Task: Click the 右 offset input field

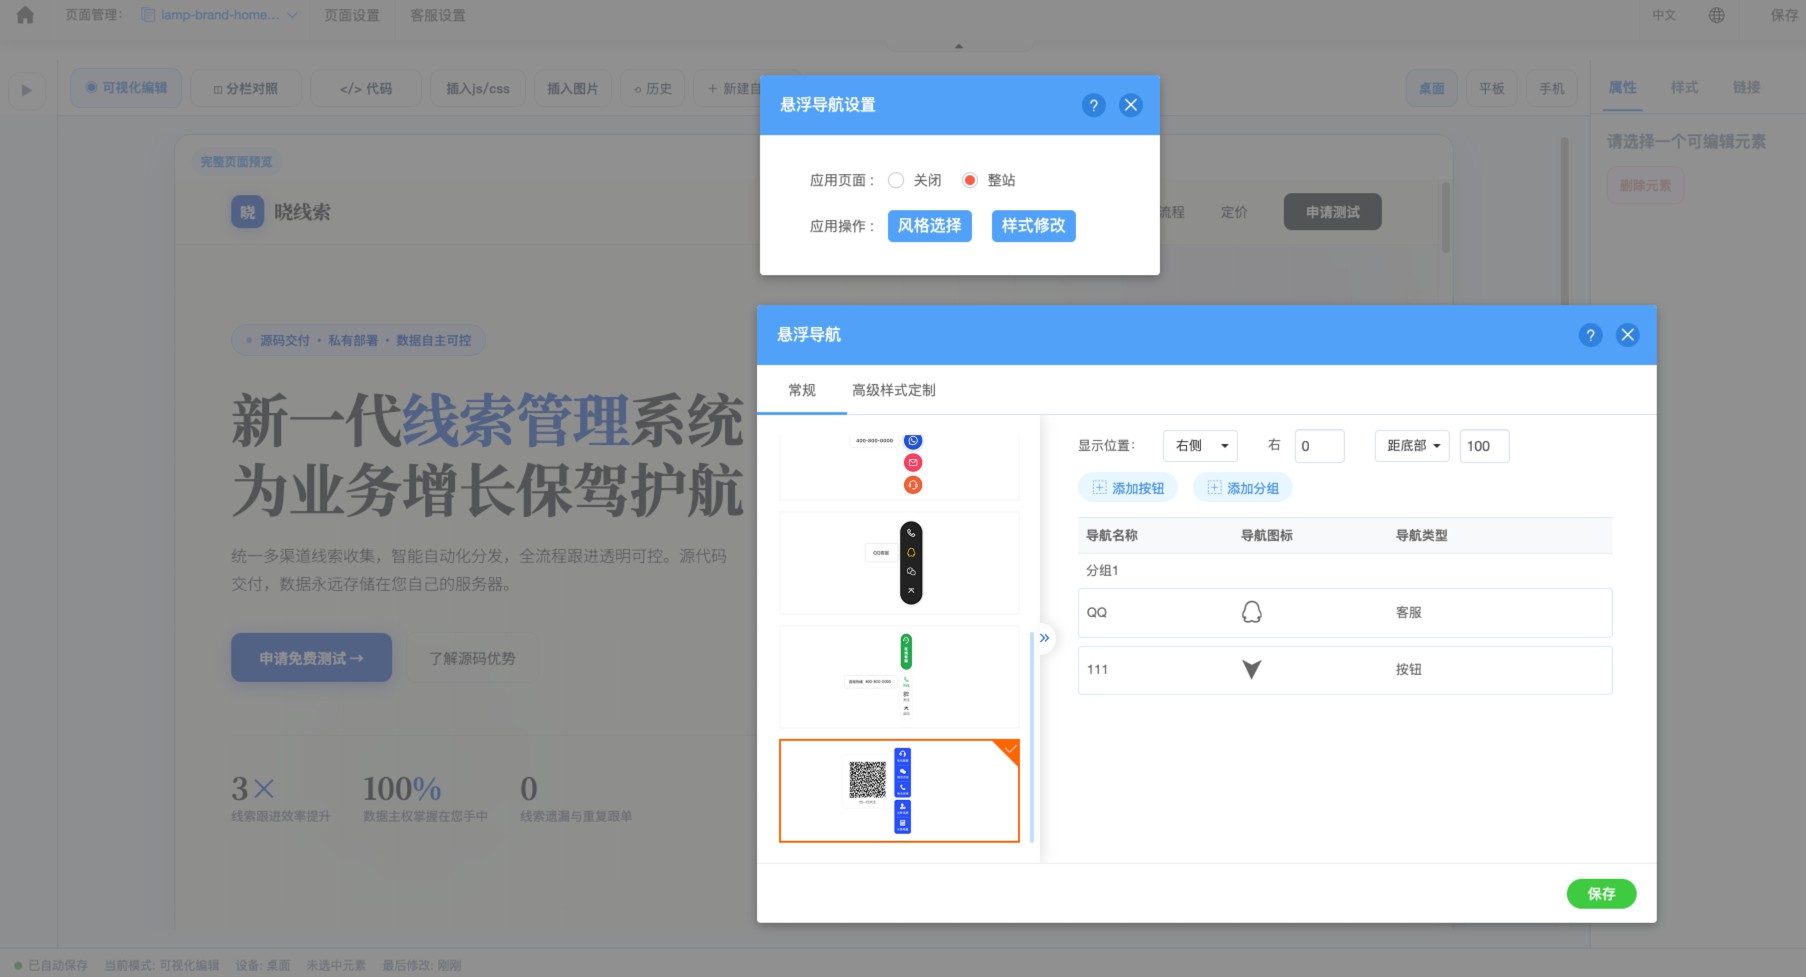Action: tap(1319, 446)
